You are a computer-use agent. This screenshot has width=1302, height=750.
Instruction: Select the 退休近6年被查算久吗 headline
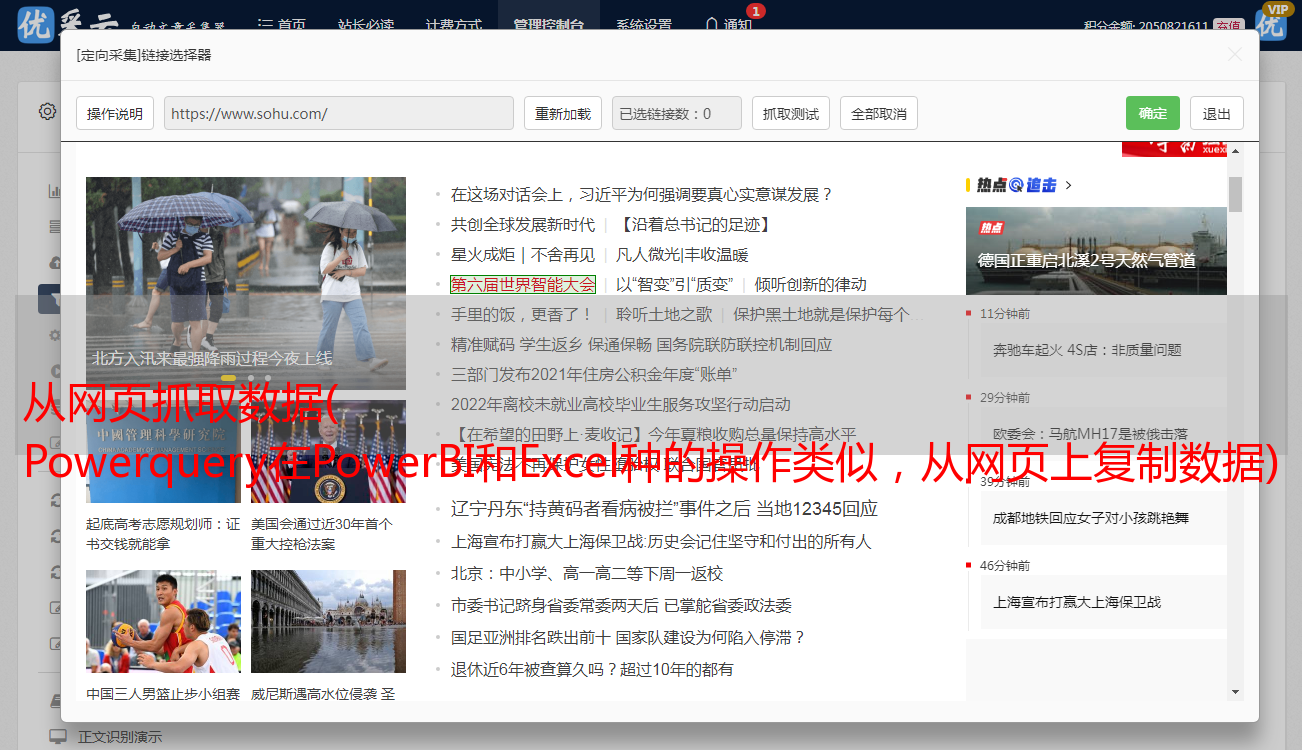592,669
